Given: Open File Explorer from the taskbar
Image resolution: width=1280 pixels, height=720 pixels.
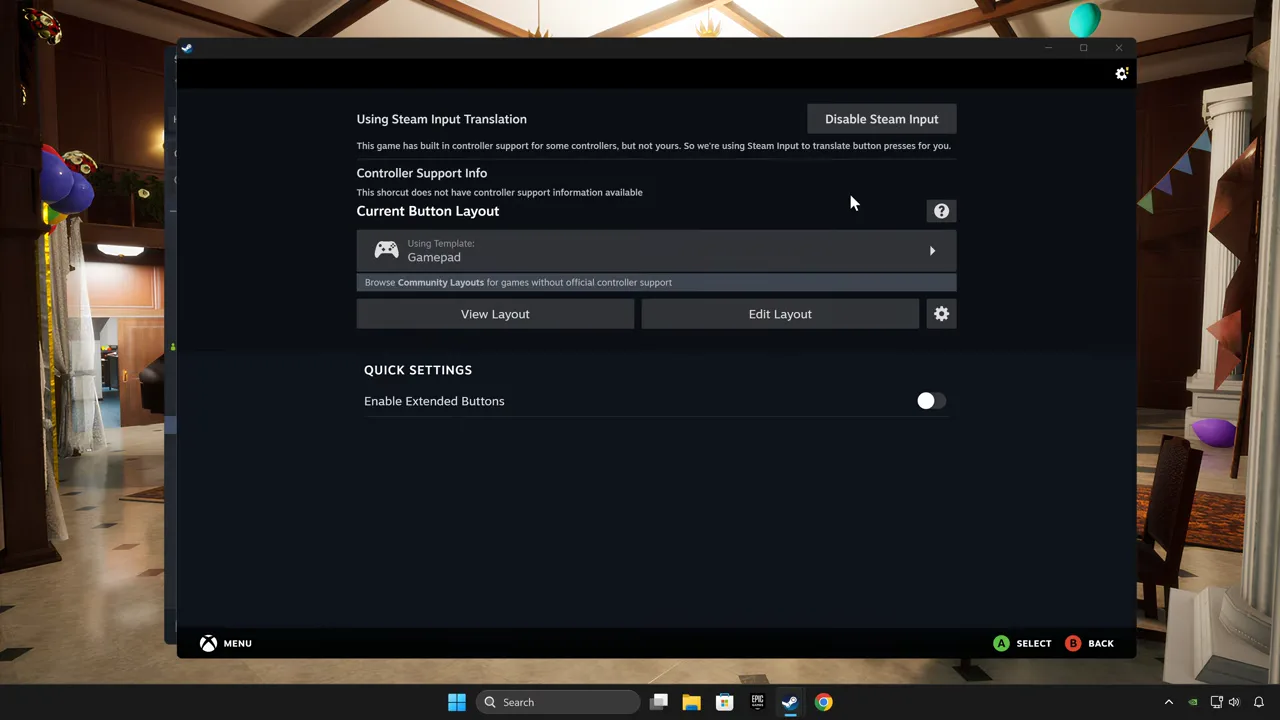Looking at the screenshot, I should tap(691, 702).
